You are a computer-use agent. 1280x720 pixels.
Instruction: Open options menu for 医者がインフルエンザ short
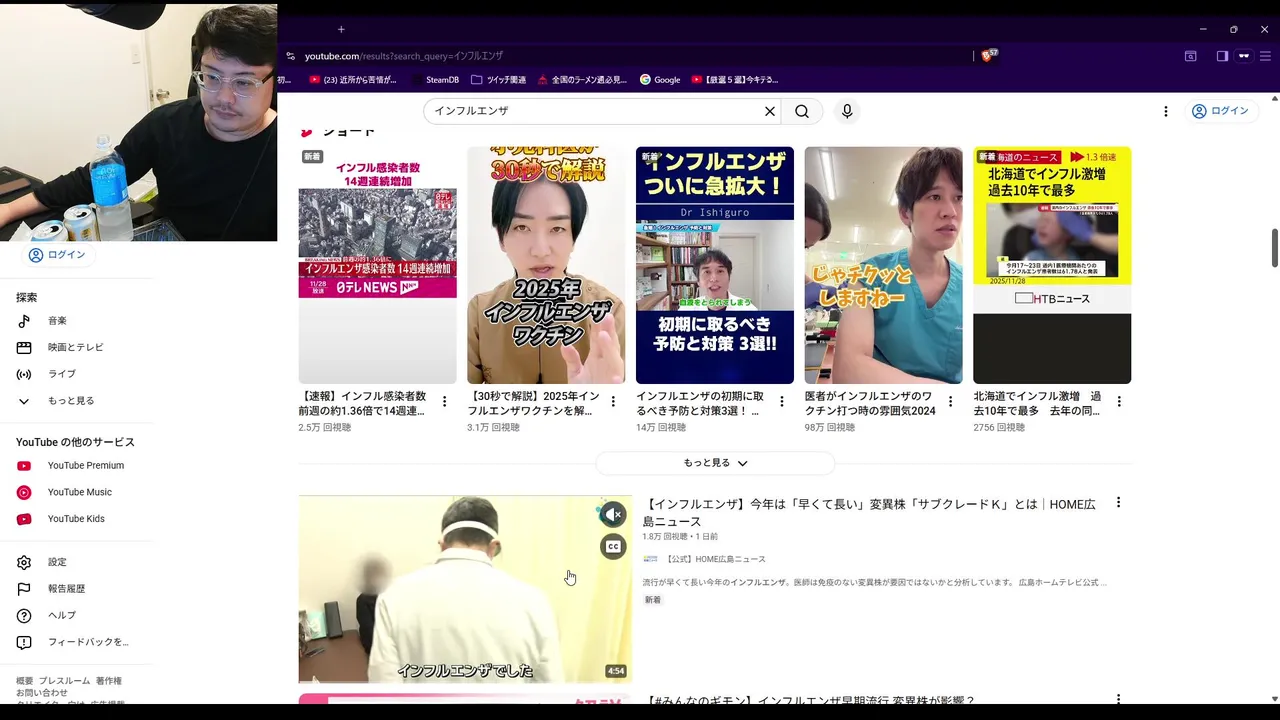pos(950,401)
